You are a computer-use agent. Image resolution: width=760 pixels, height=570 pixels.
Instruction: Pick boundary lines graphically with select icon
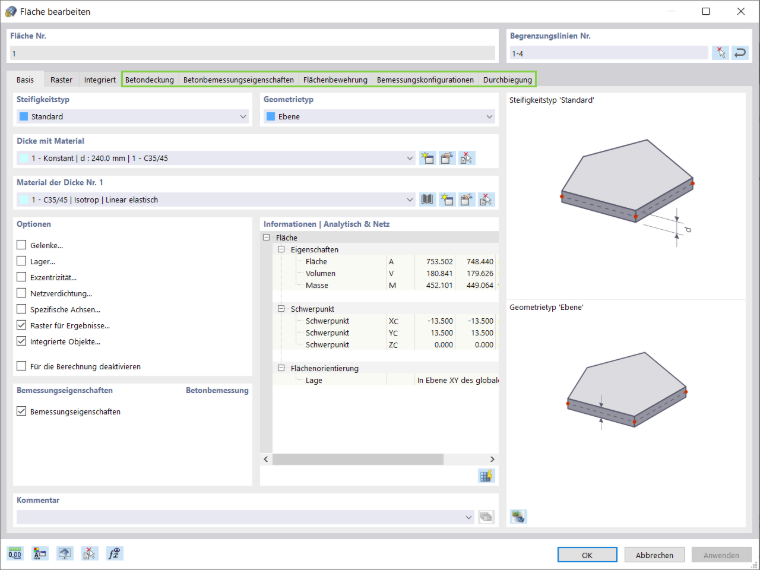pos(721,53)
